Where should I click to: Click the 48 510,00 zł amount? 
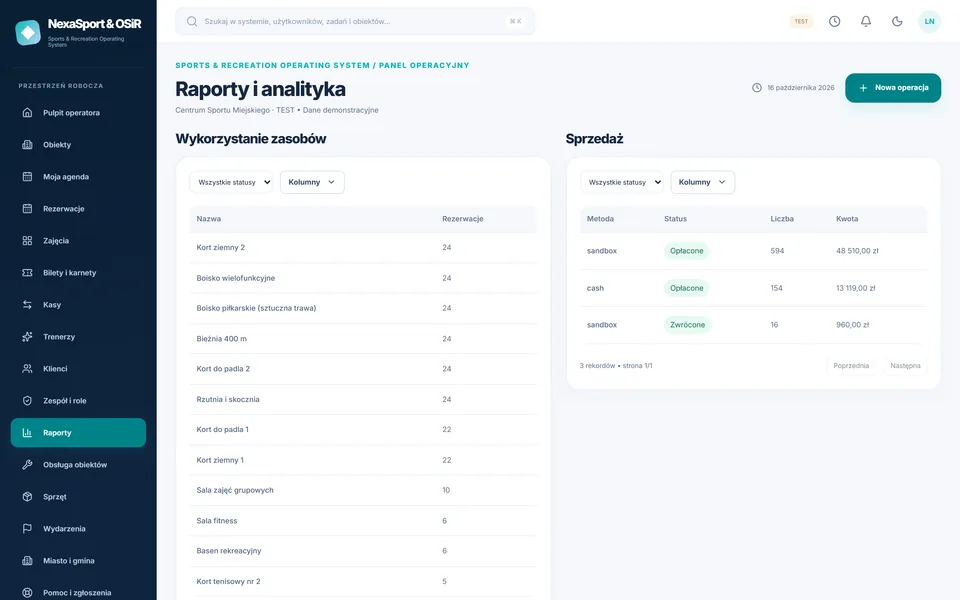click(x=857, y=251)
